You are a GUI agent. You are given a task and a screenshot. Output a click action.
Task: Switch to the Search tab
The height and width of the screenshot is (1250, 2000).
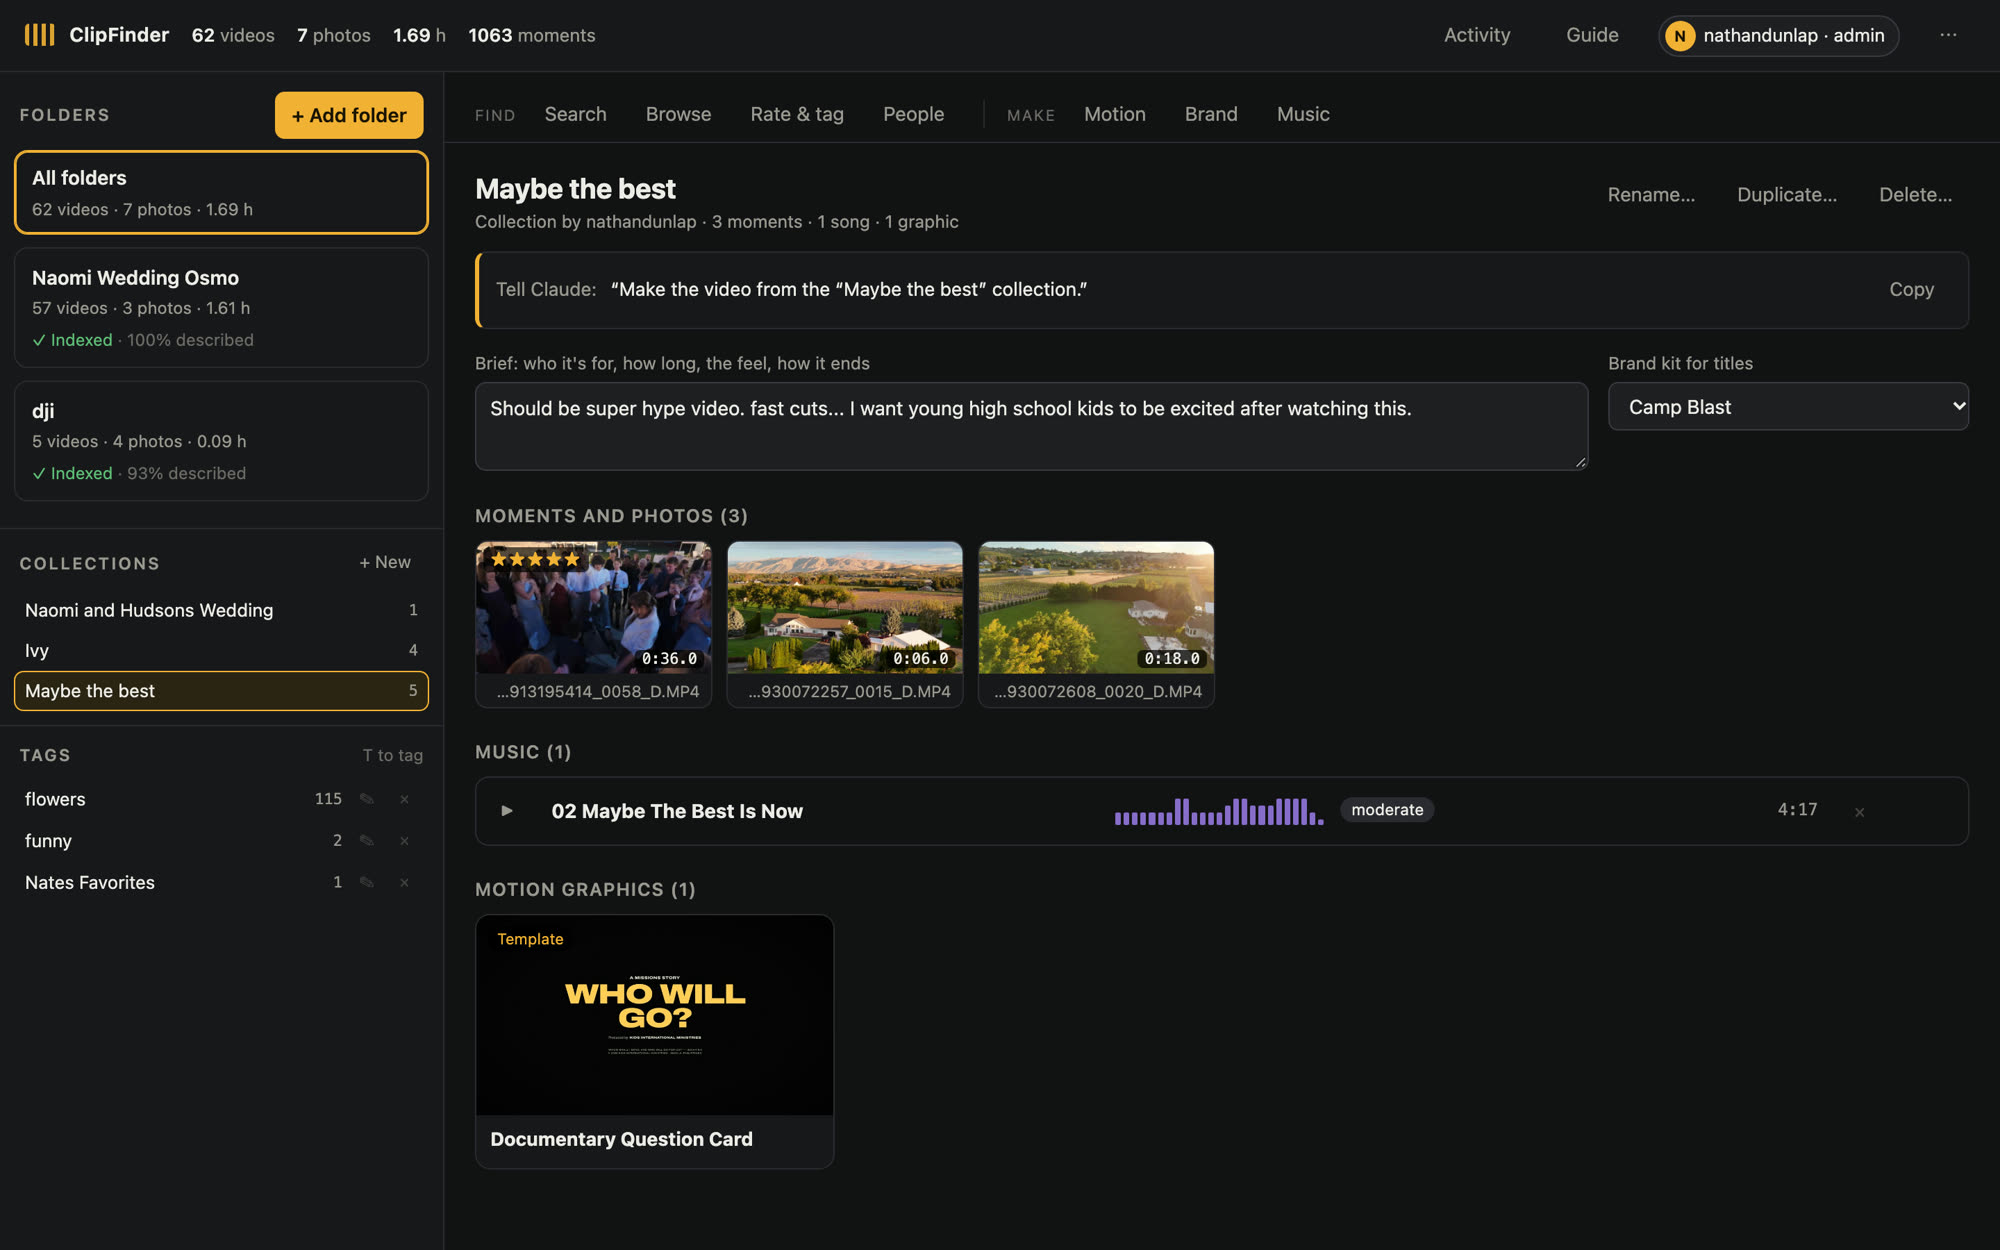point(575,114)
